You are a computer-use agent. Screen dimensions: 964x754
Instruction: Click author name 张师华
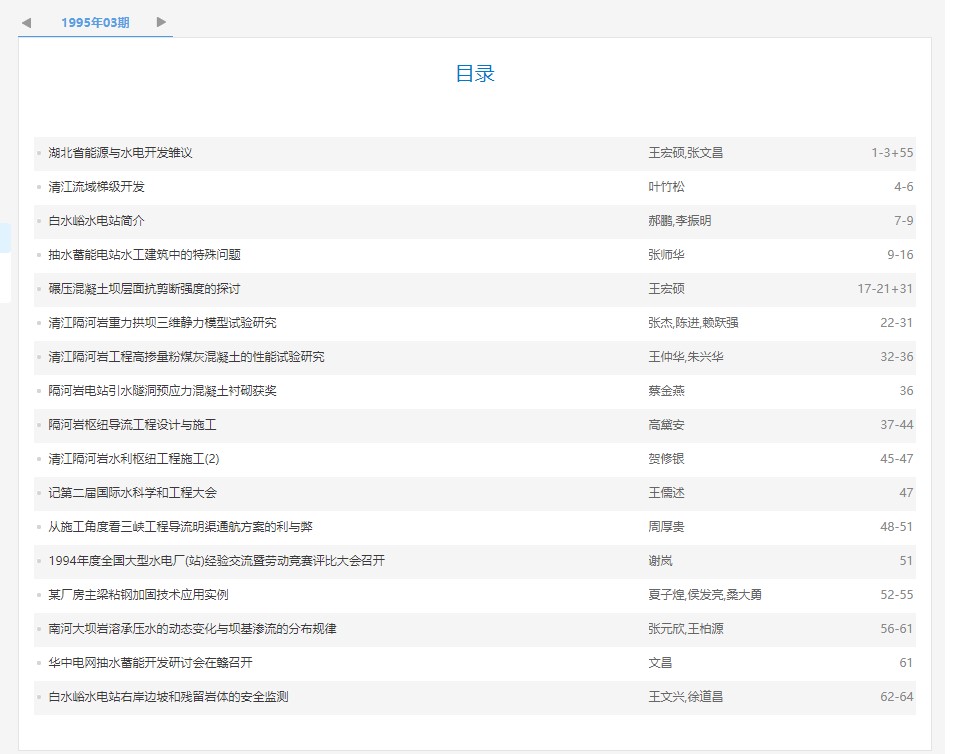666,255
